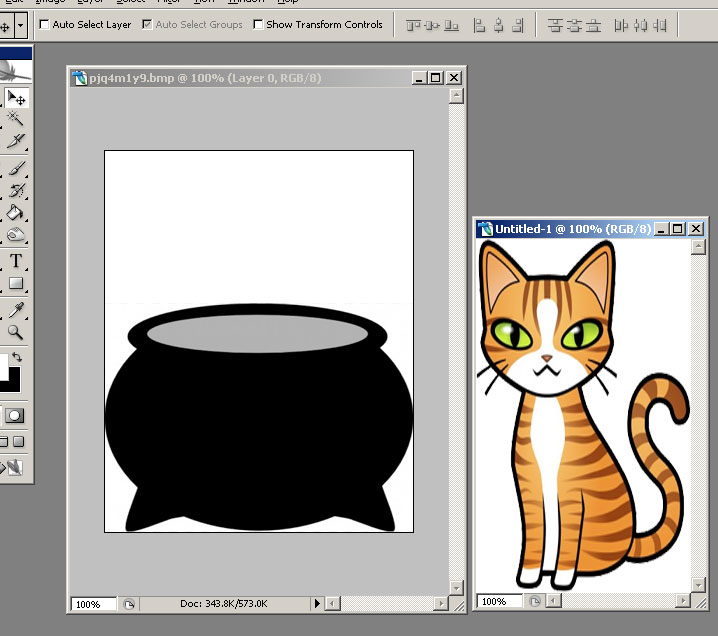Click the status icon beside zoom in pjq4m1y9.bmp
Image resolution: width=718 pixels, height=636 pixels.
(x=129, y=604)
